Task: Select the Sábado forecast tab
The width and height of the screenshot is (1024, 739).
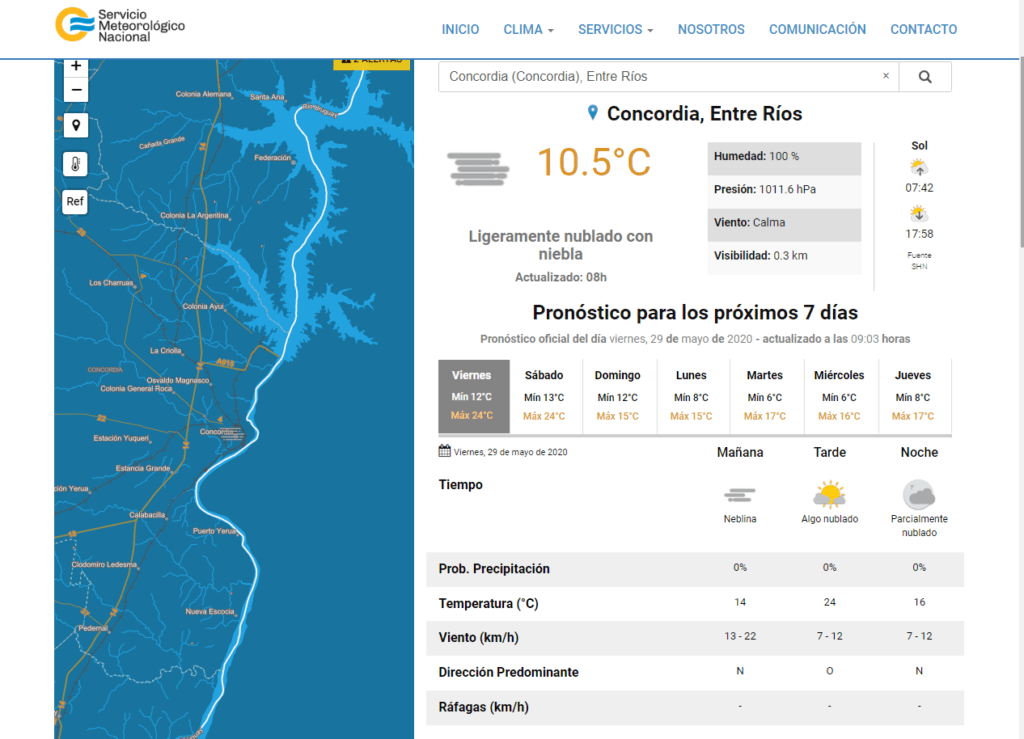Action: click(x=544, y=396)
